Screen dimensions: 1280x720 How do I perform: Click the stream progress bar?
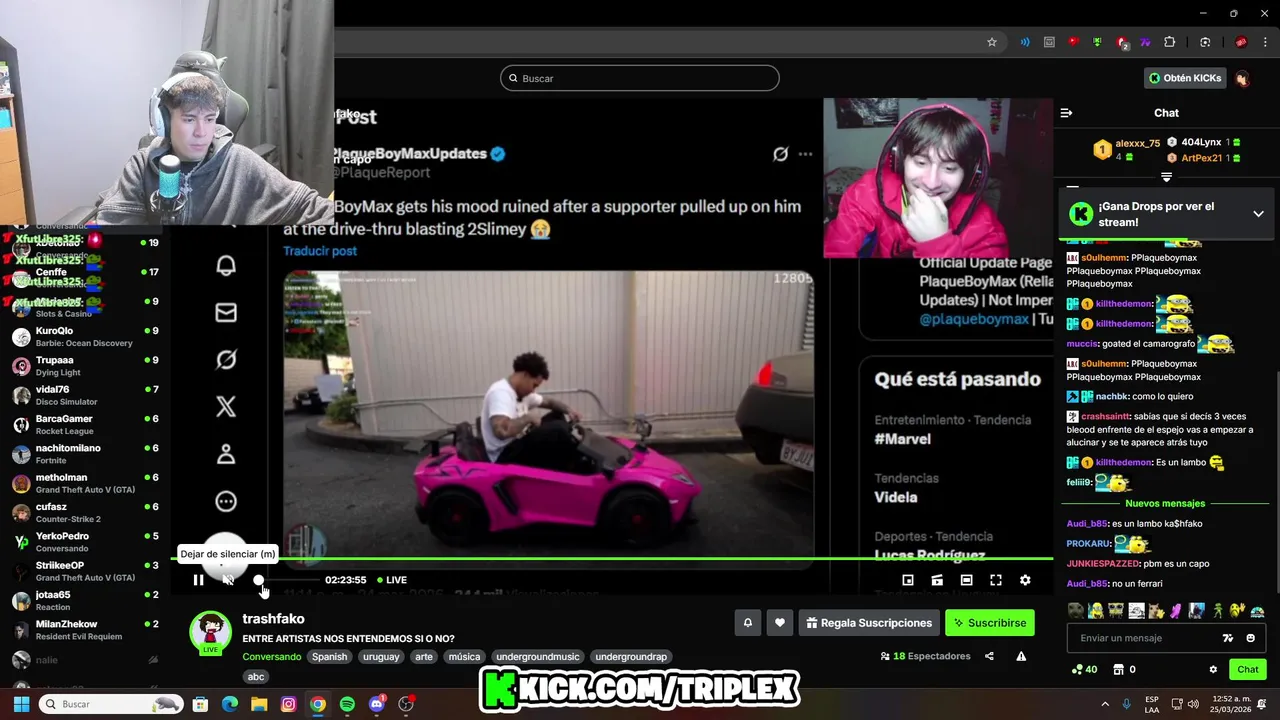pos(611,559)
